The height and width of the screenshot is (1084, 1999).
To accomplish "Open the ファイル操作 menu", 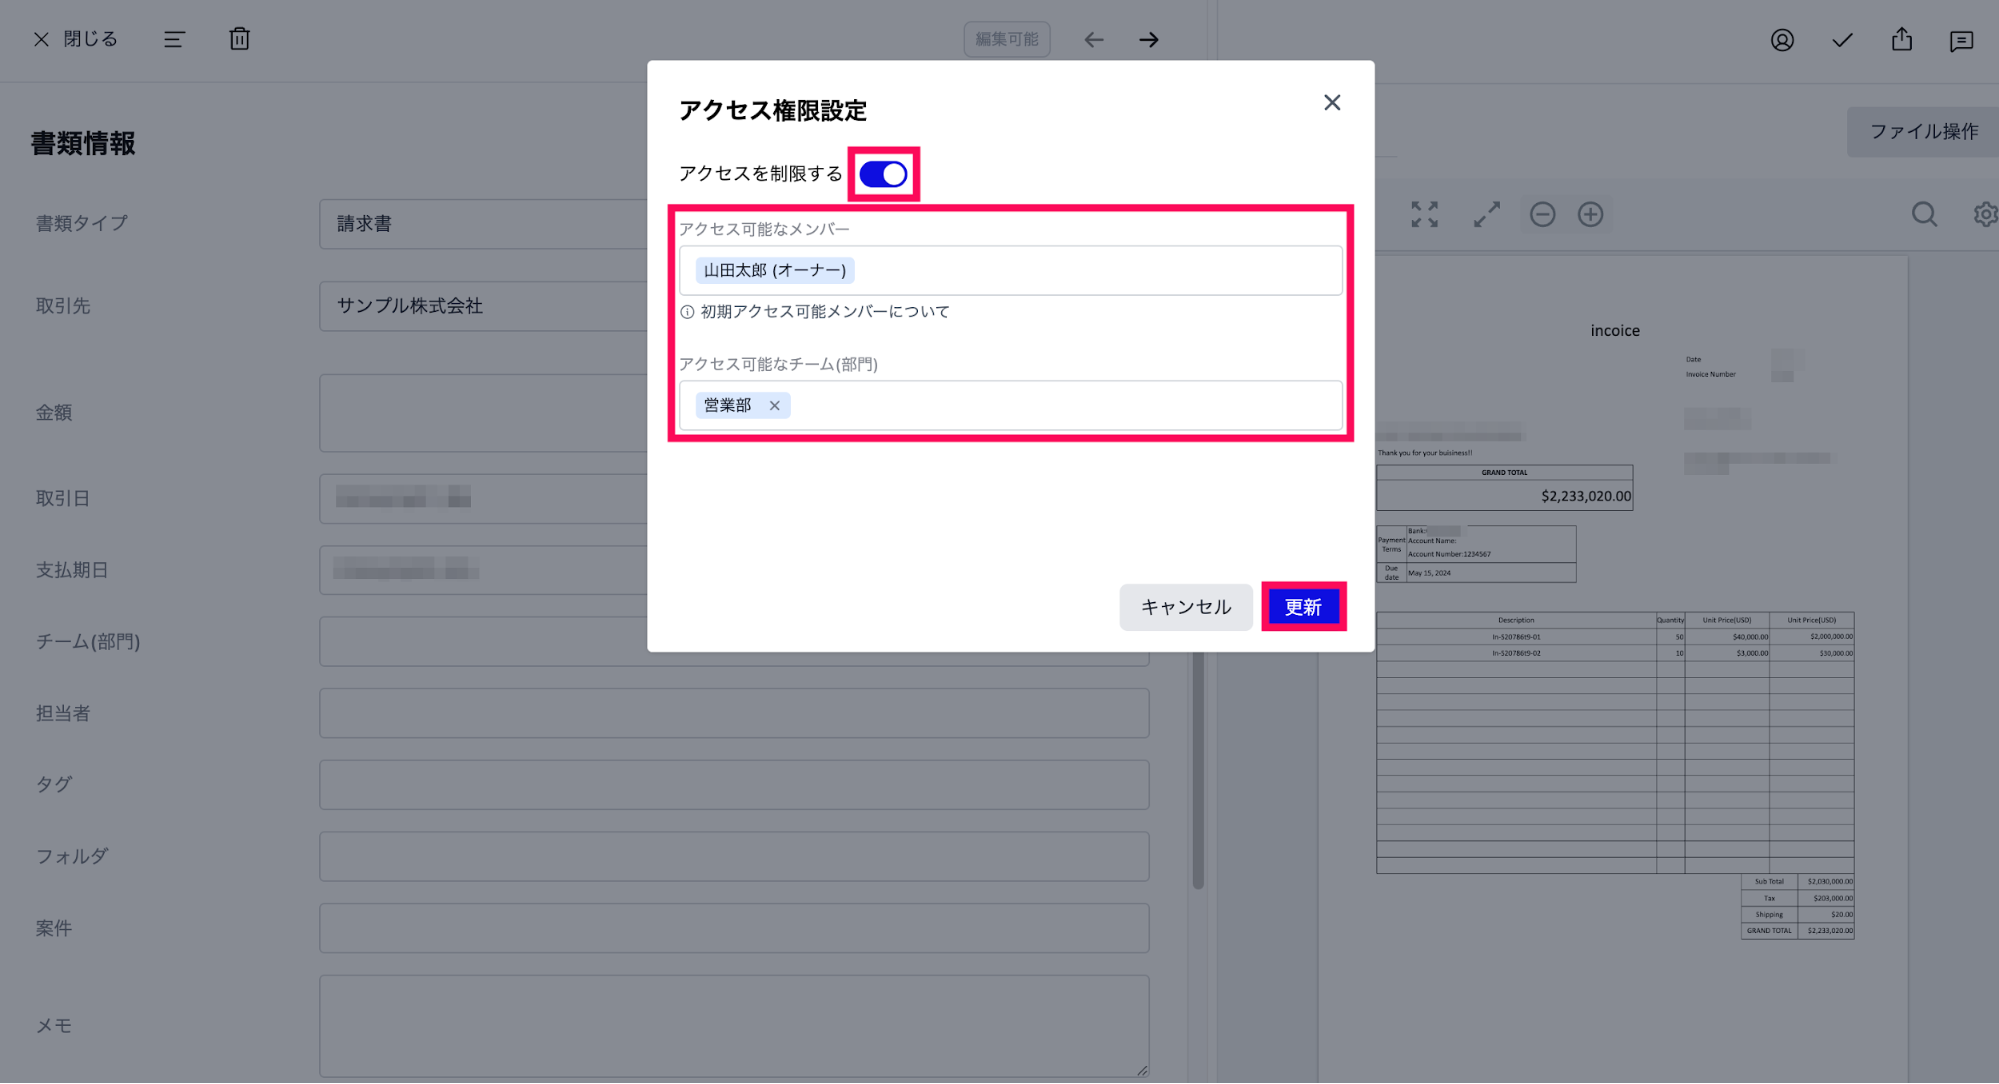I will [x=1923, y=132].
